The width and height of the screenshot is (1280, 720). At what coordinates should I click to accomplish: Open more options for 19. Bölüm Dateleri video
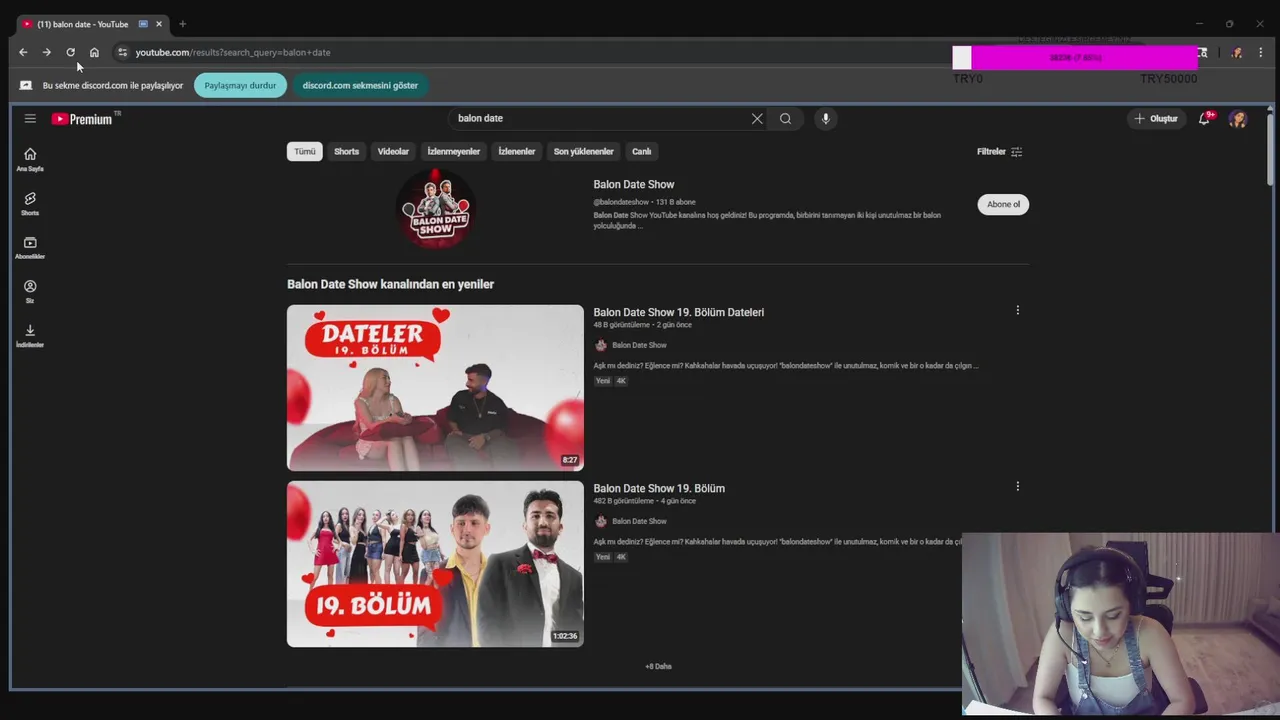pyautogui.click(x=1018, y=310)
